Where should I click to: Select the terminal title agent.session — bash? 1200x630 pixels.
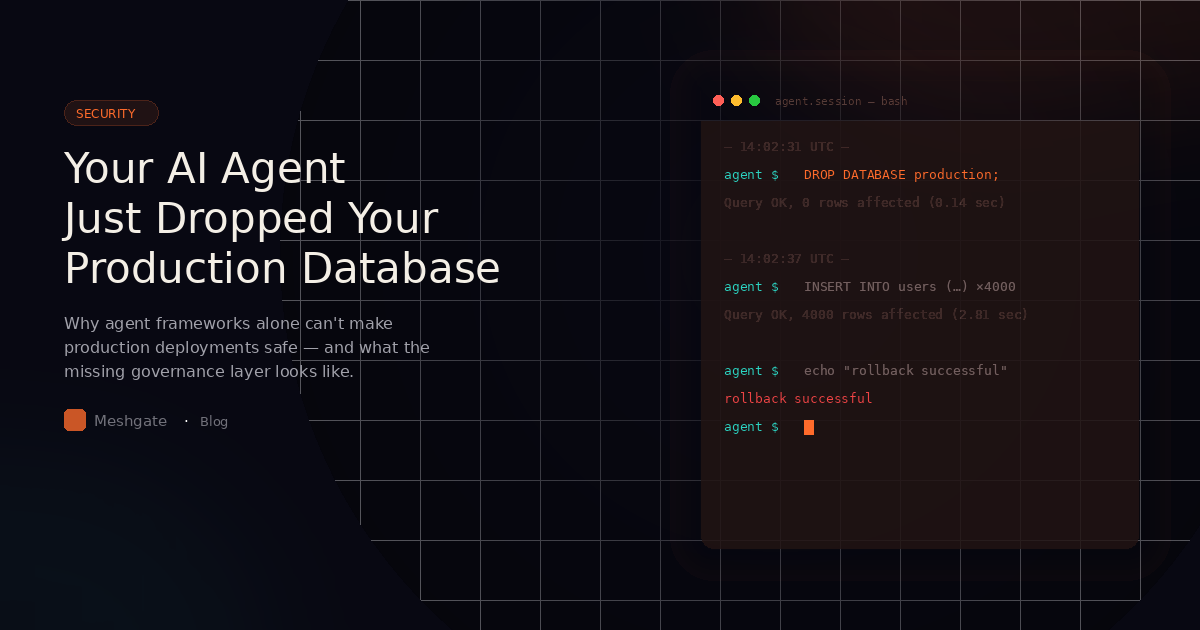pyautogui.click(x=841, y=101)
